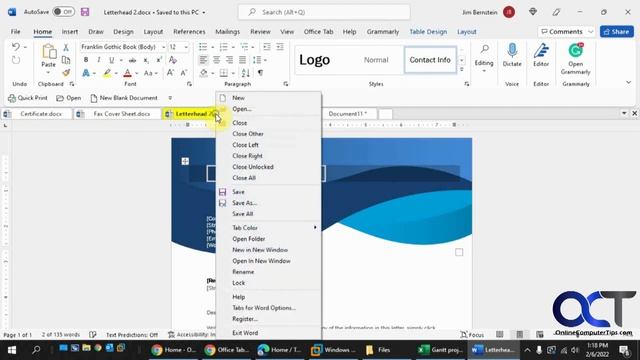Click the Format Painter brush icon
640x360 pixels.
66,73
